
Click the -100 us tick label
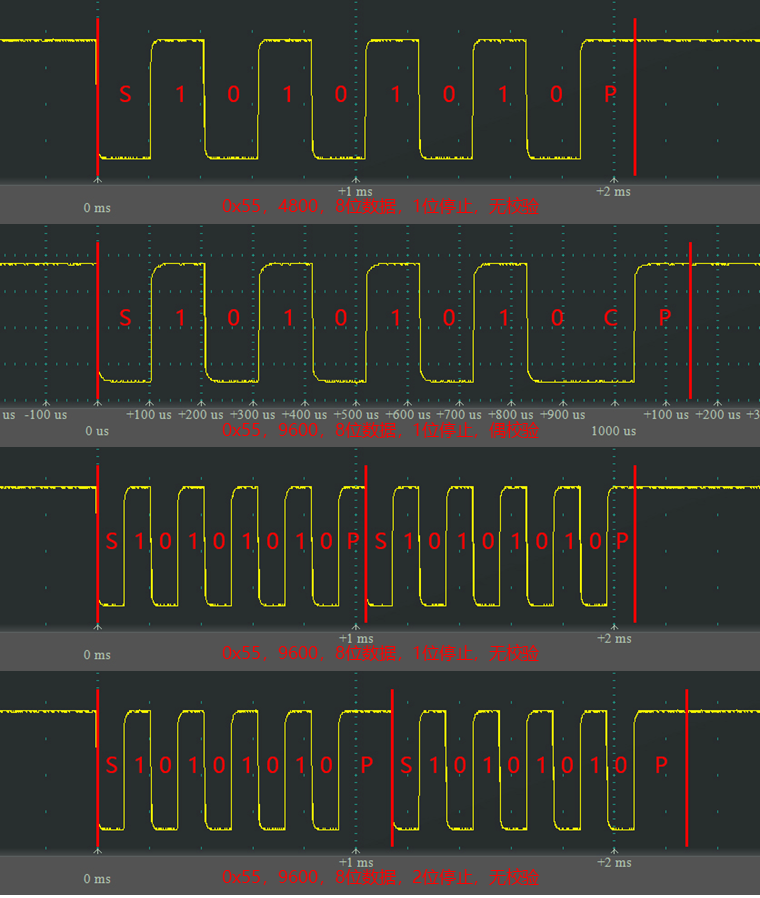pos(46,414)
